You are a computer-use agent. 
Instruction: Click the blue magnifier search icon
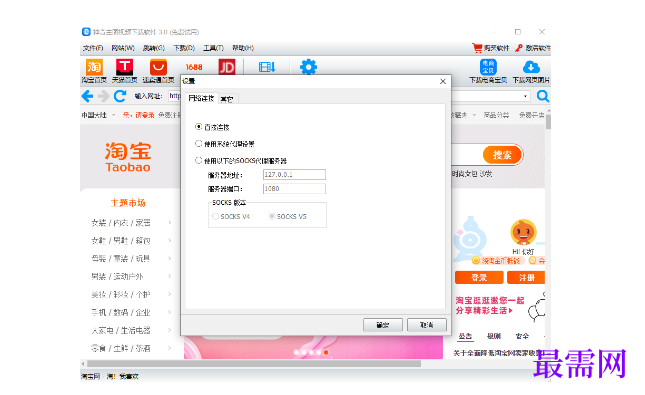[x=543, y=96]
